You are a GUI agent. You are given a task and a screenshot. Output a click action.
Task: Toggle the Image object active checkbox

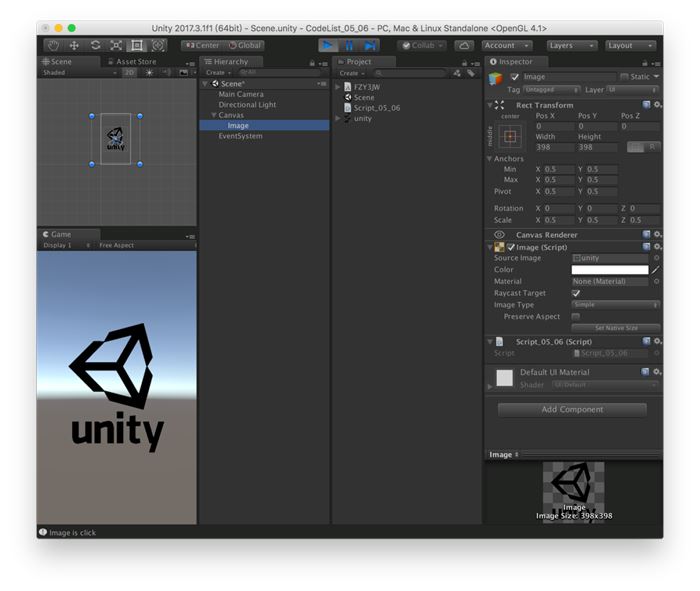515,77
